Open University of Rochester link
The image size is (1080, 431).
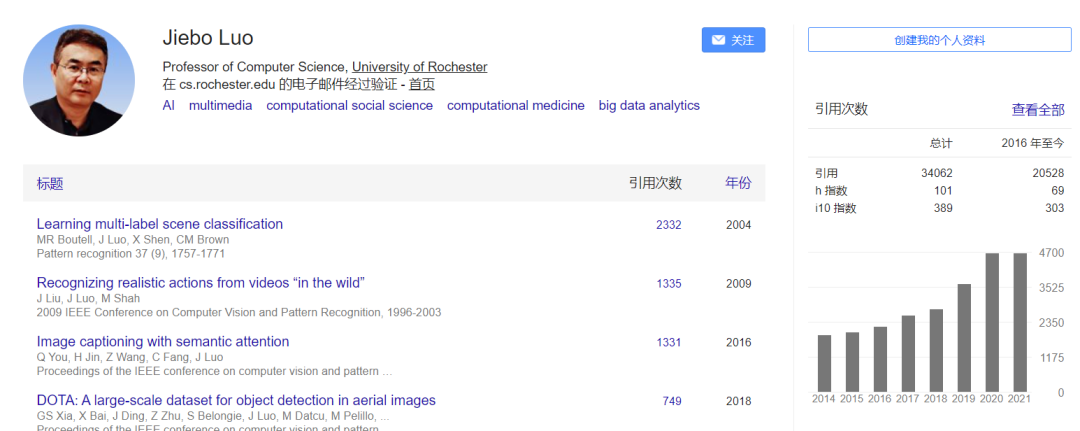pyautogui.click(x=419, y=67)
